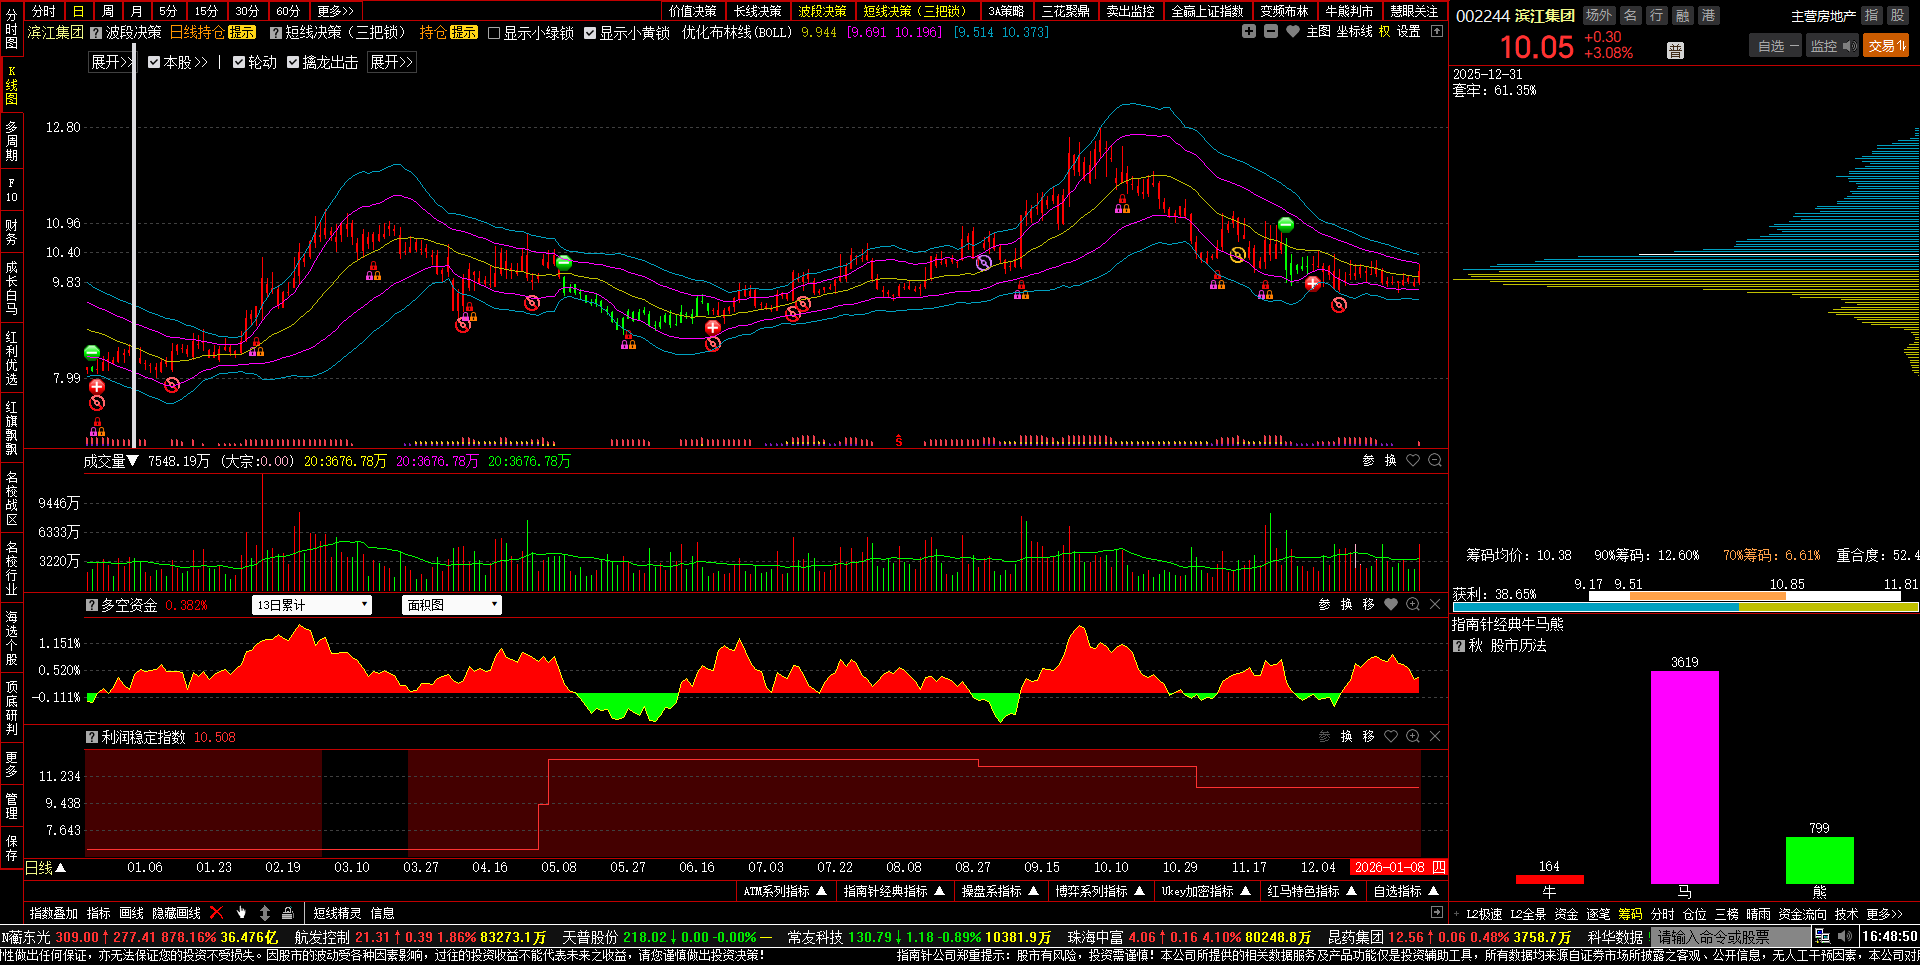Toggle the 显示小黄锁 checkbox

(x=590, y=33)
